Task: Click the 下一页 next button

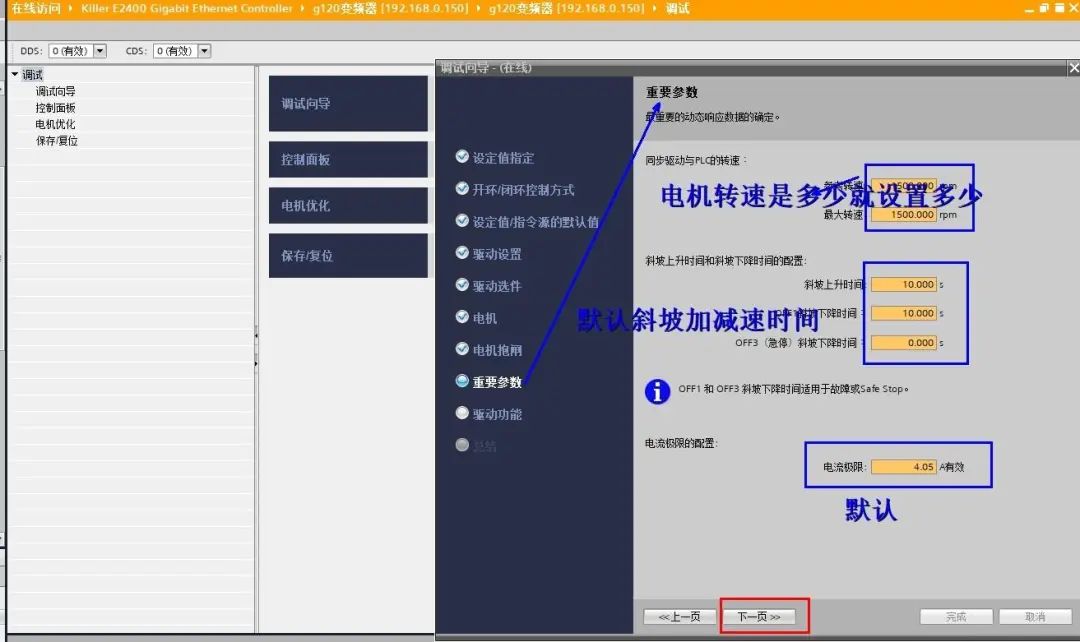Action: pyautogui.click(x=759, y=617)
